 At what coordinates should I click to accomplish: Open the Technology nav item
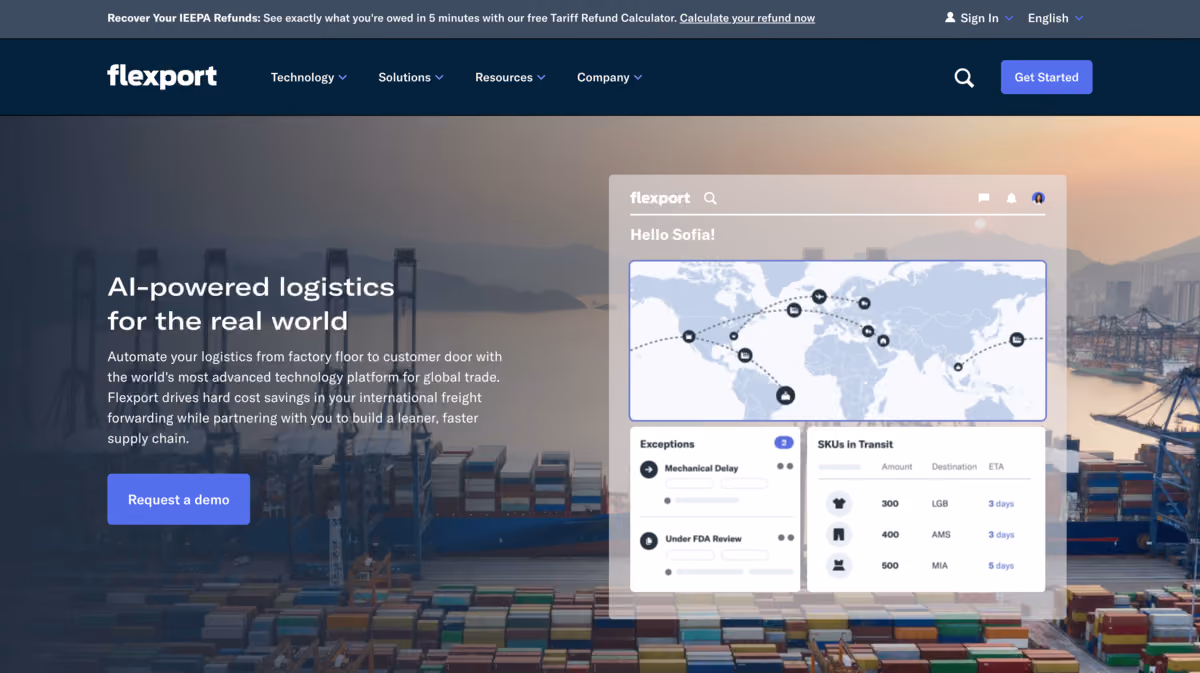pos(302,77)
